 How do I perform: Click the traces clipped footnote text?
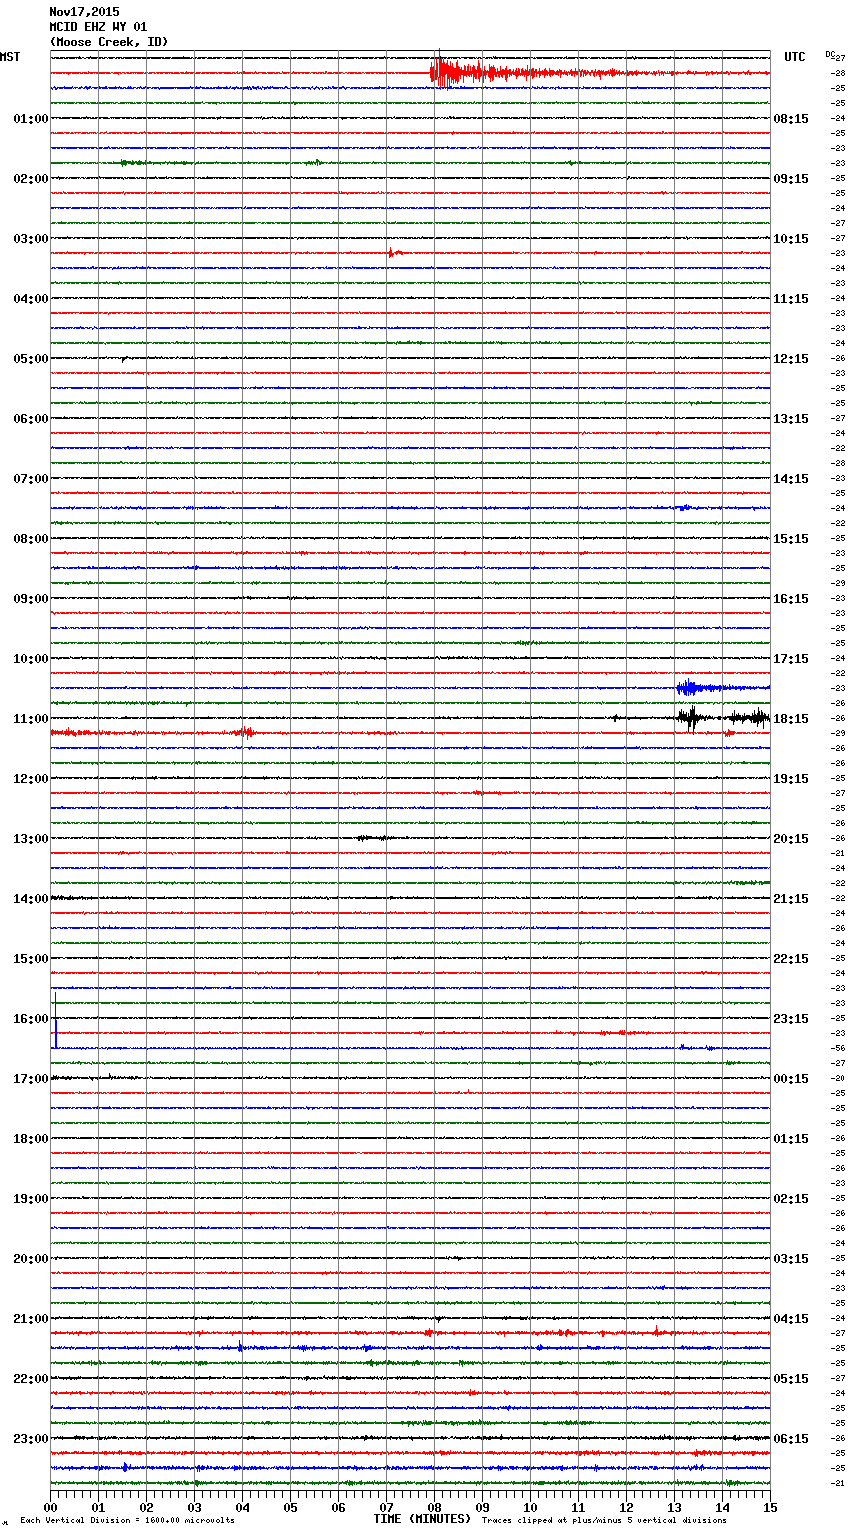tap(604, 1520)
